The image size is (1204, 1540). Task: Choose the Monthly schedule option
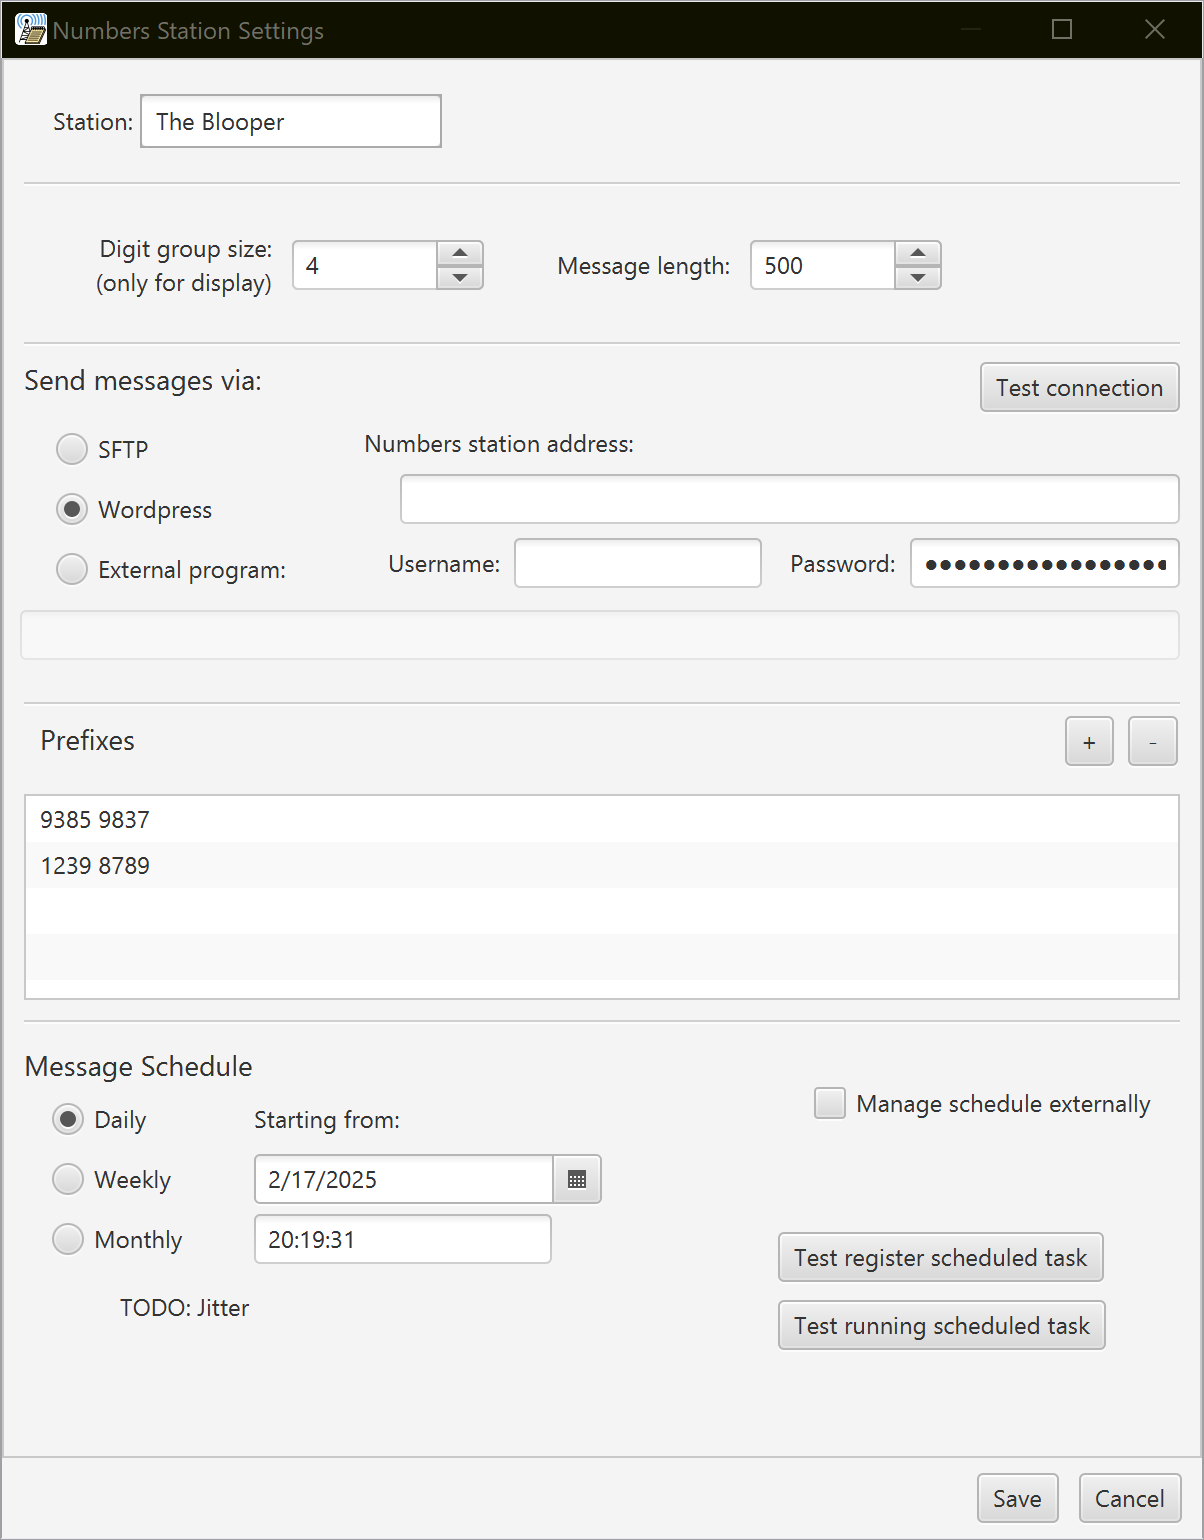[68, 1240]
